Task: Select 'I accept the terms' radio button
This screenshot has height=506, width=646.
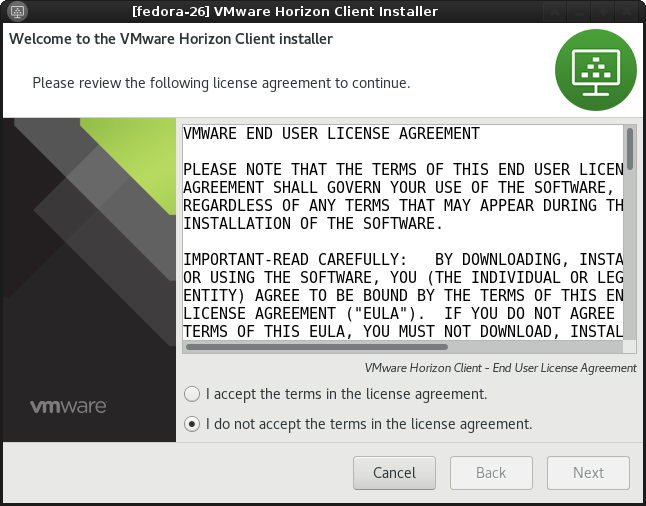Action: (x=192, y=394)
